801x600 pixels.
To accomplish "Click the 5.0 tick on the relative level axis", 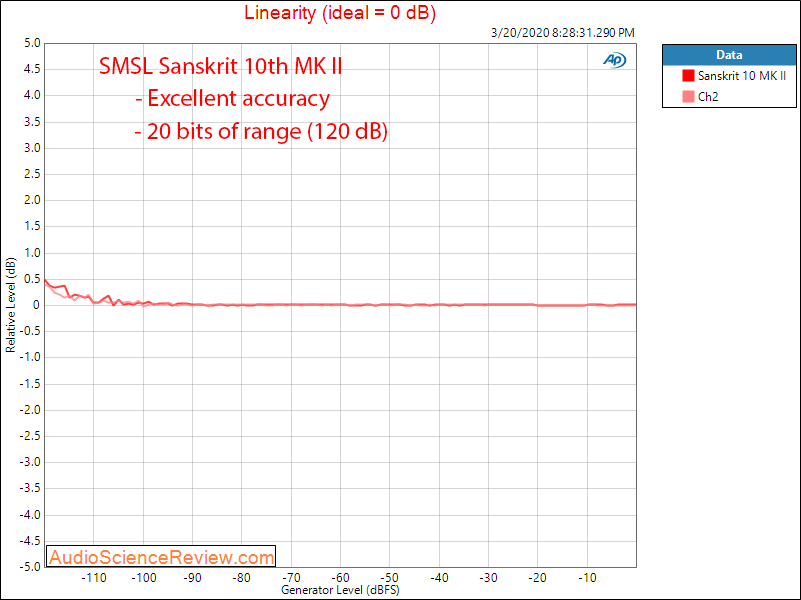I will (x=32, y=43).
